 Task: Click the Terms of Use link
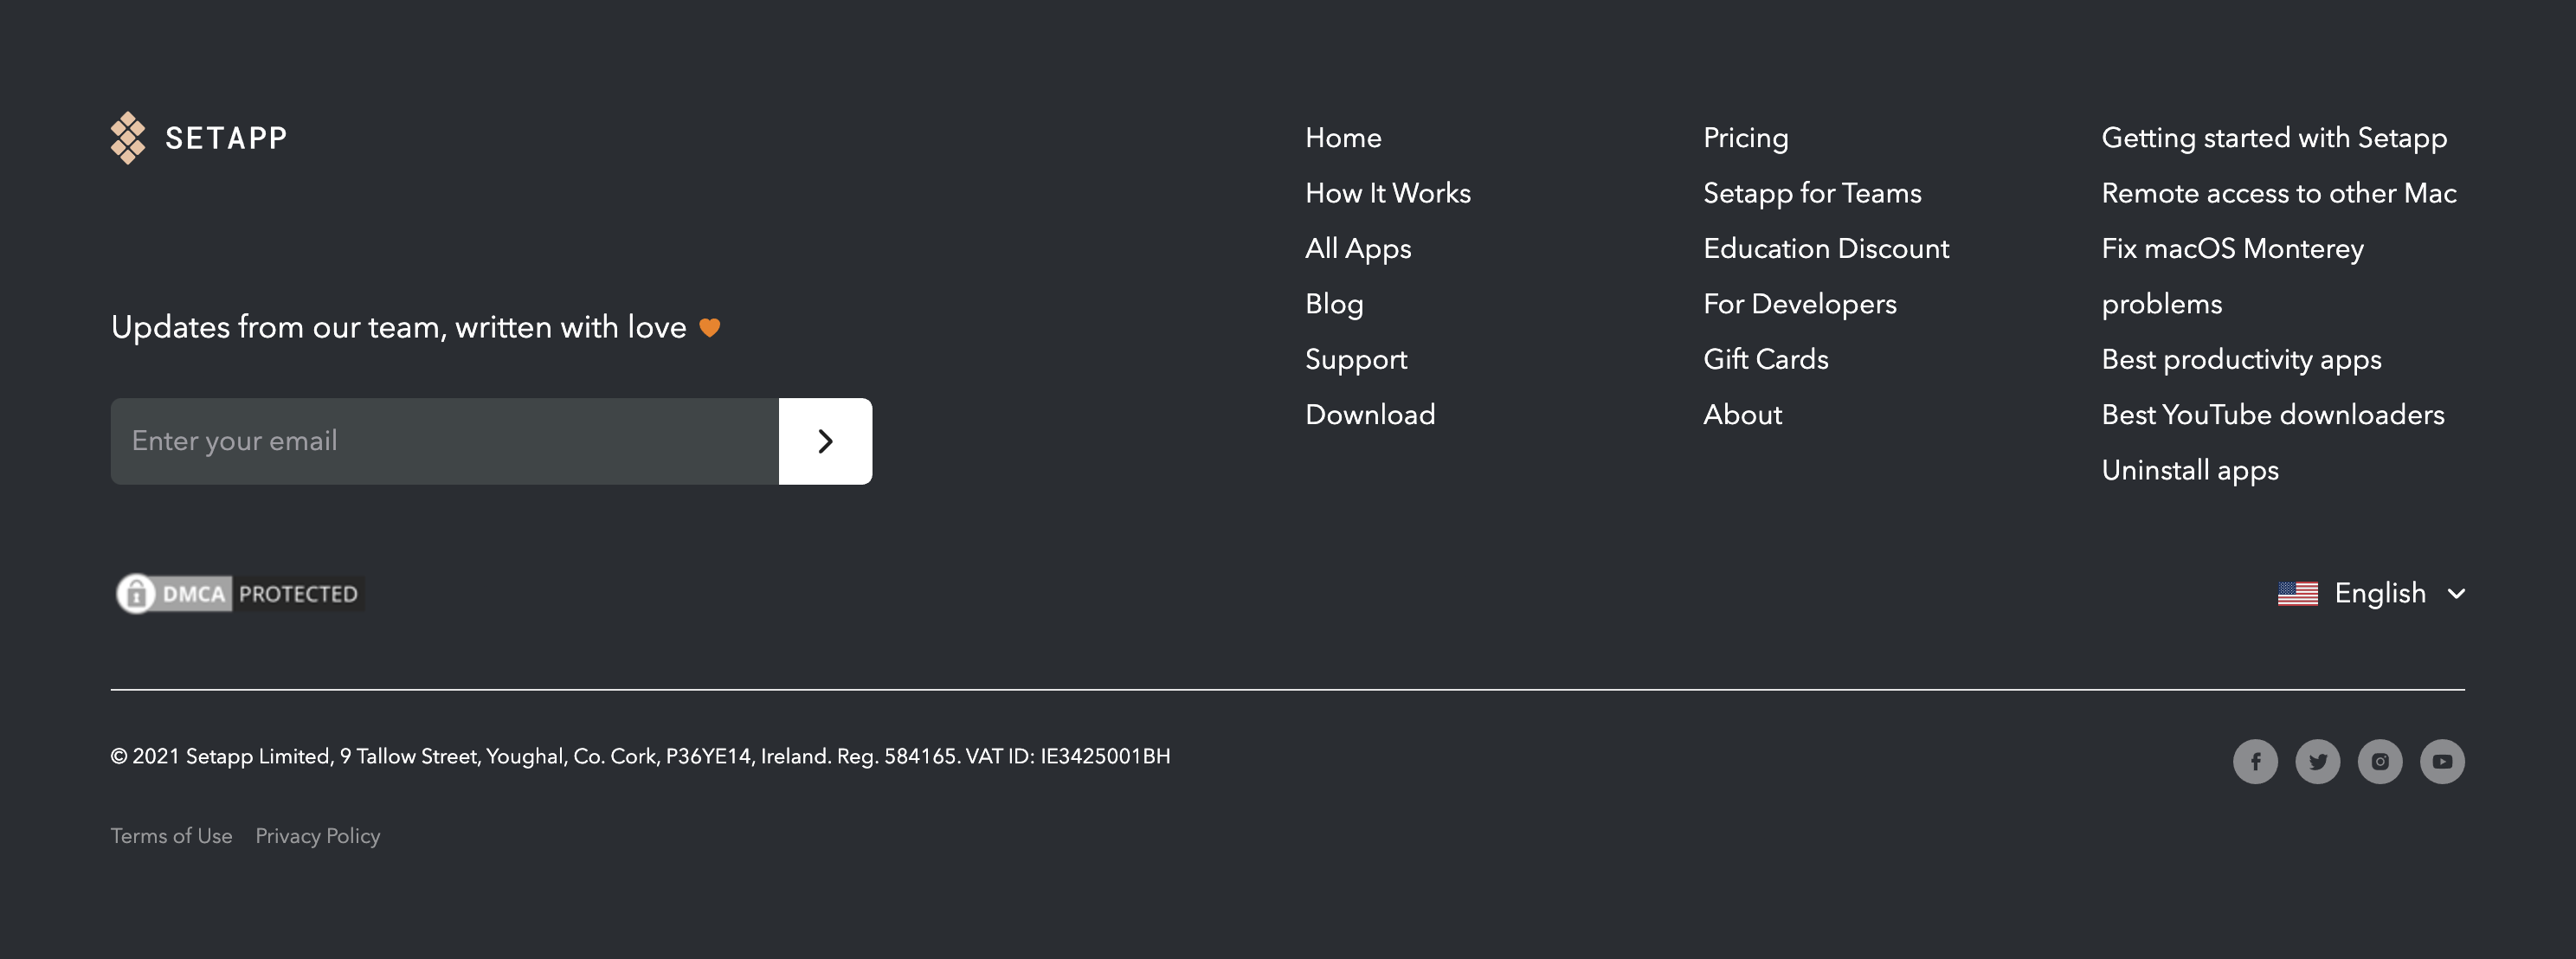tap(171, 836)
